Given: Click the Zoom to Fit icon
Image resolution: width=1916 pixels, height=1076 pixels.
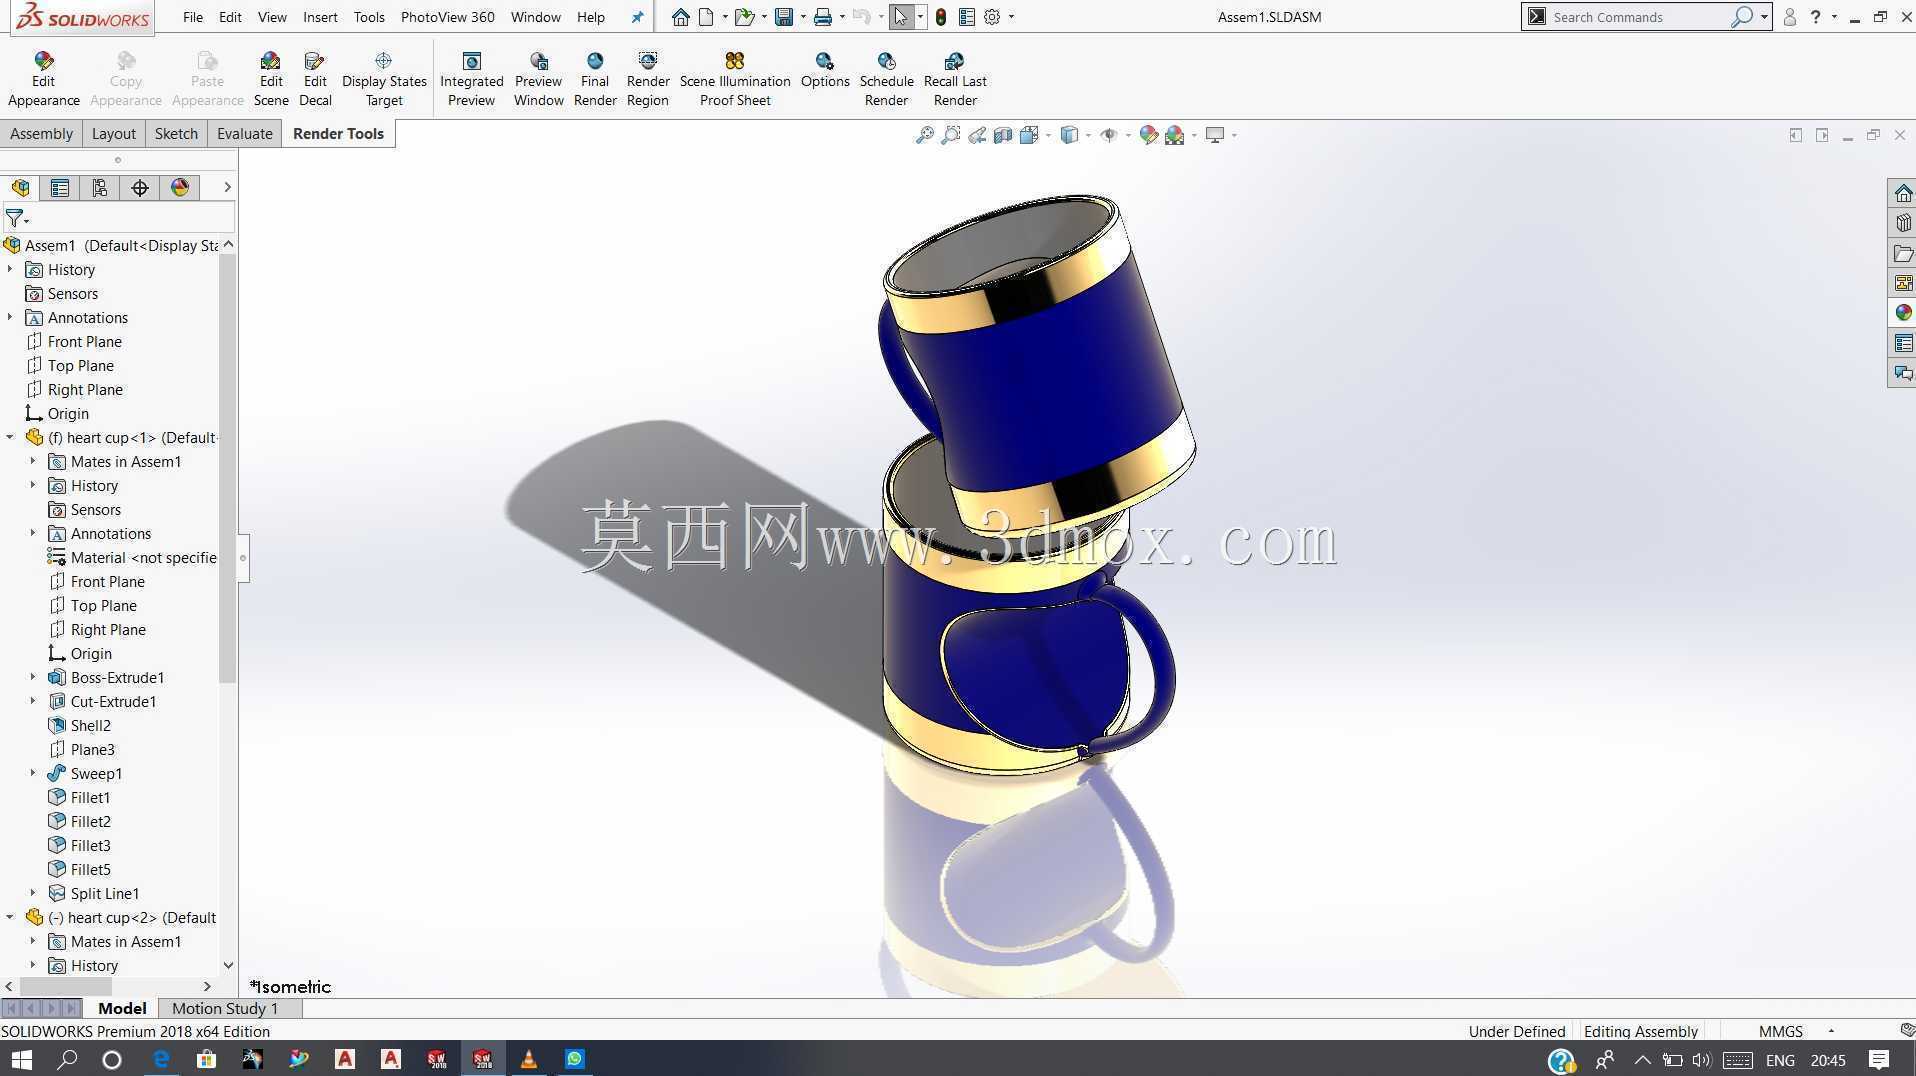Looking at the screenshot, I should coord(924,135).
